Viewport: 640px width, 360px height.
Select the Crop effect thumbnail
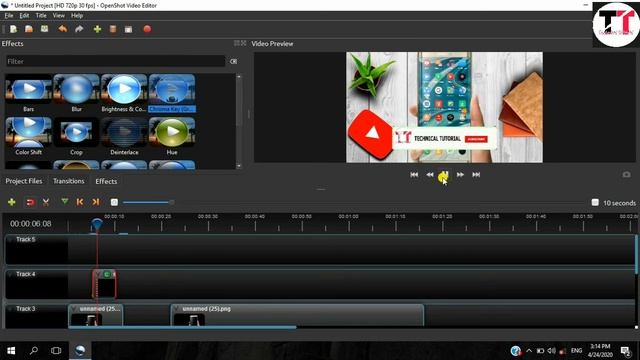pyautogui.click(x=76, y=136)
